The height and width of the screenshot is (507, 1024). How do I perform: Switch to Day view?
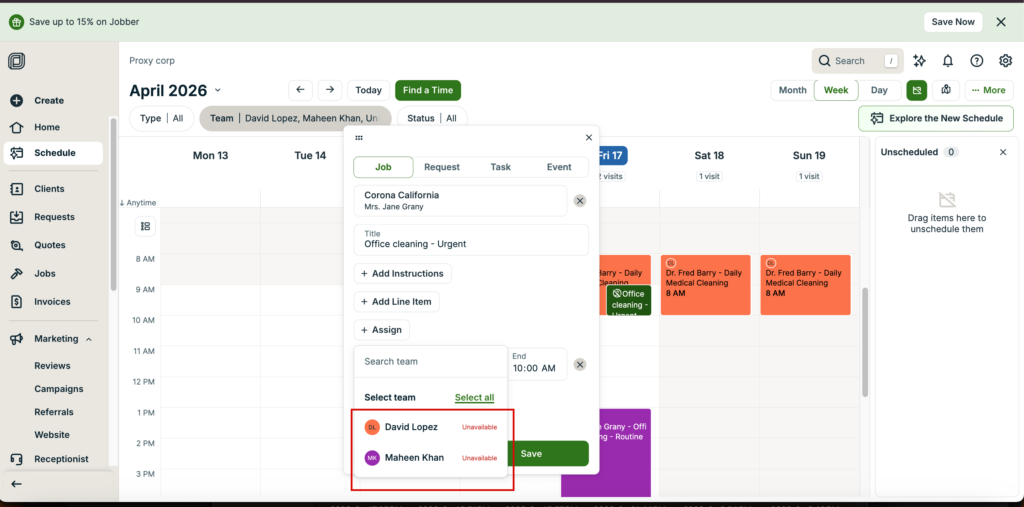[x=879, y=90]
